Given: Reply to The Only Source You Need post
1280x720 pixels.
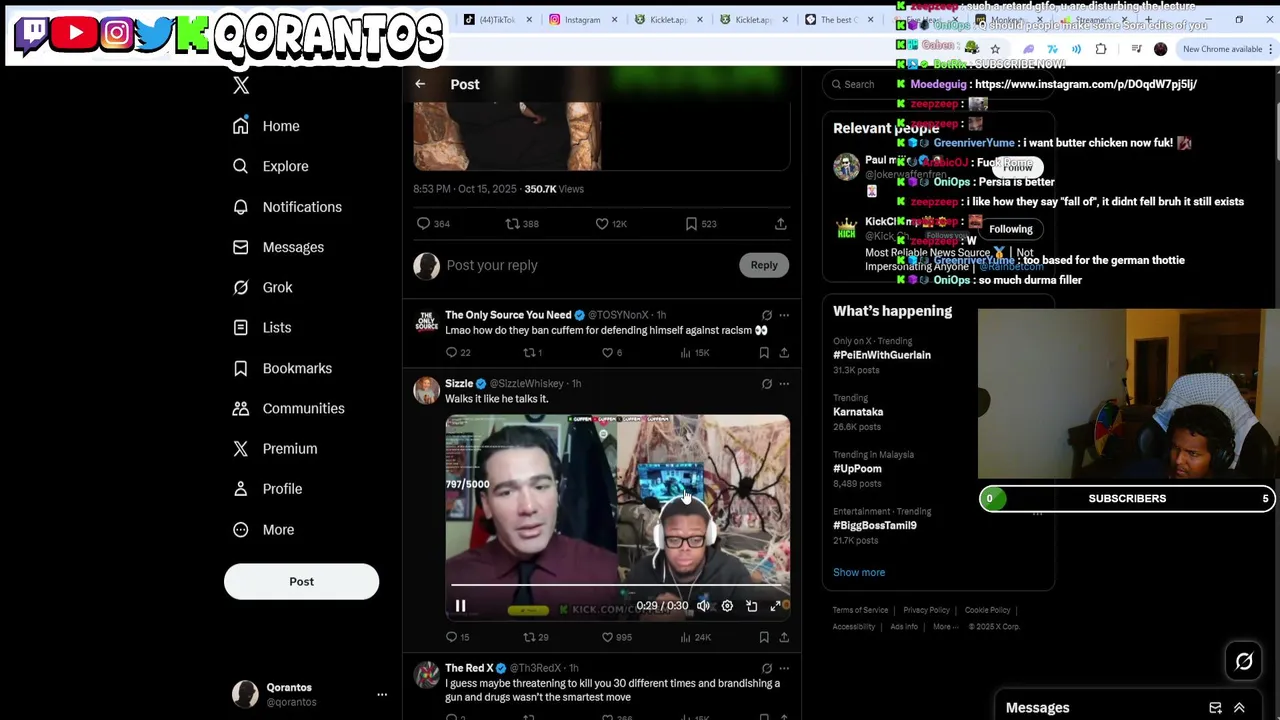Looking at the screenshot, I should click(458, 352).
